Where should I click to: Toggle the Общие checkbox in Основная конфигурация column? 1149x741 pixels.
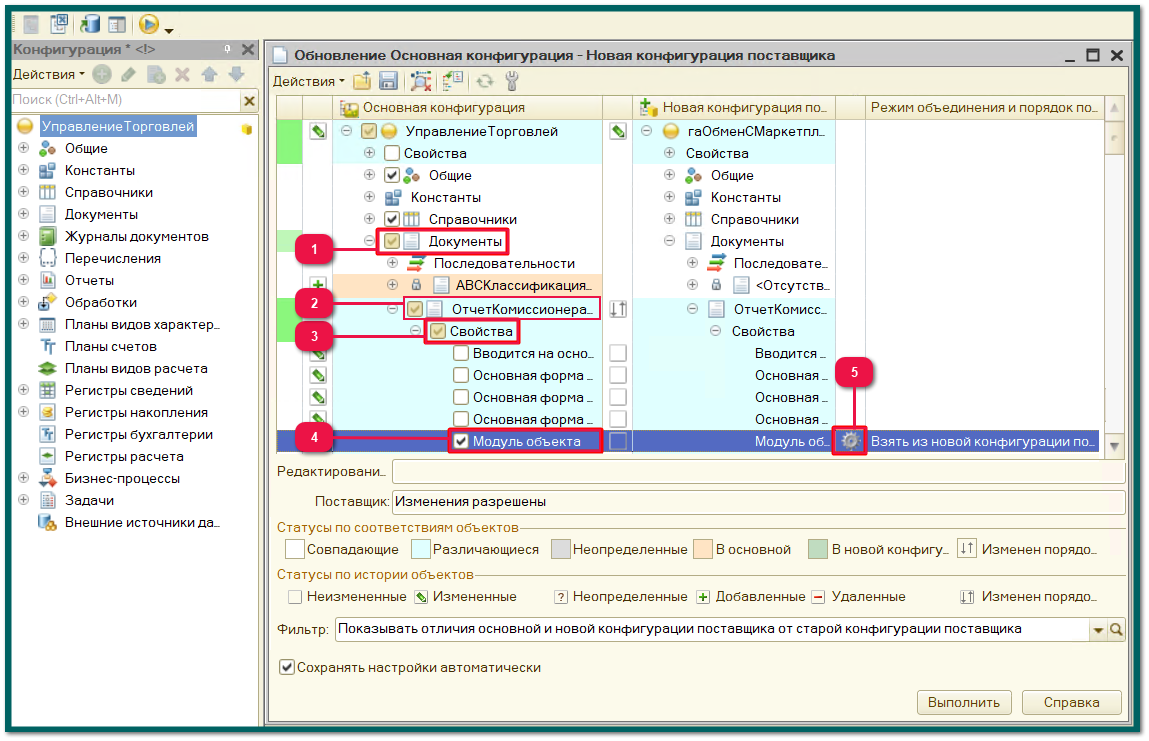coord(392,175)
